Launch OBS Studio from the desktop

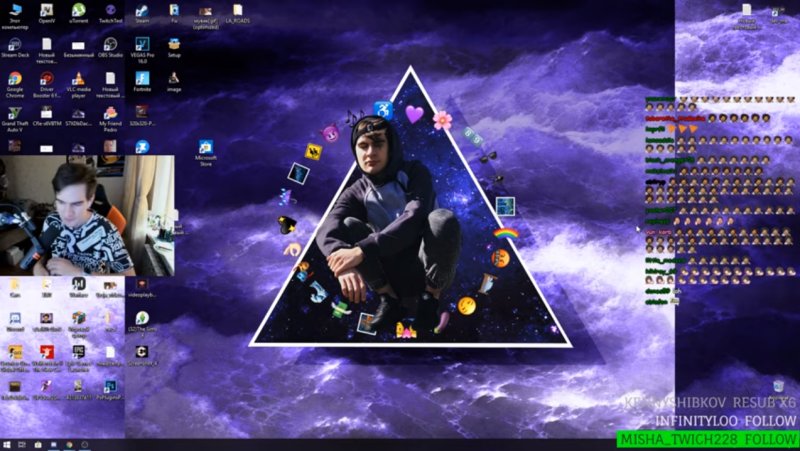coord(109,45)
